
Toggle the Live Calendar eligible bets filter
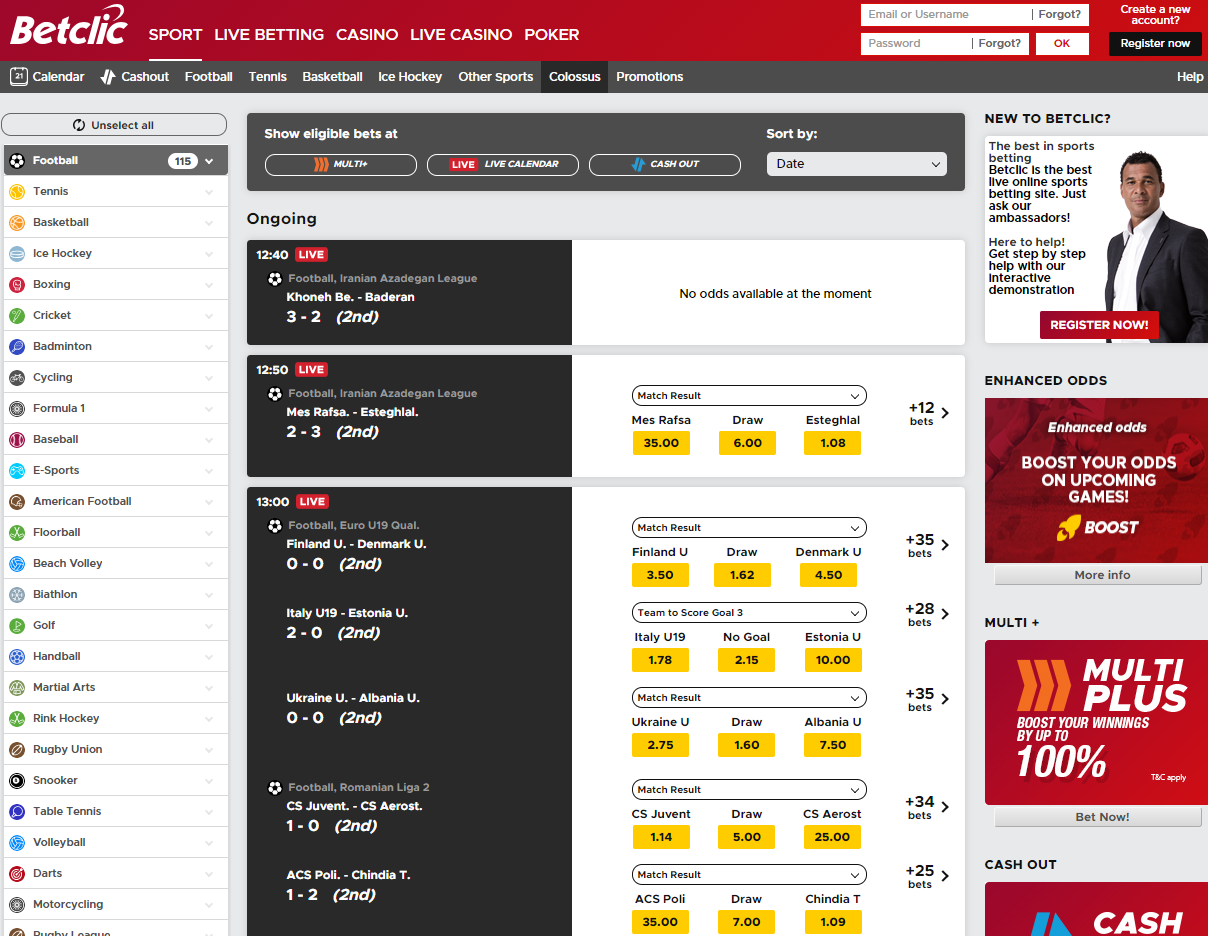pyautogui.click(x=503, y=164)
